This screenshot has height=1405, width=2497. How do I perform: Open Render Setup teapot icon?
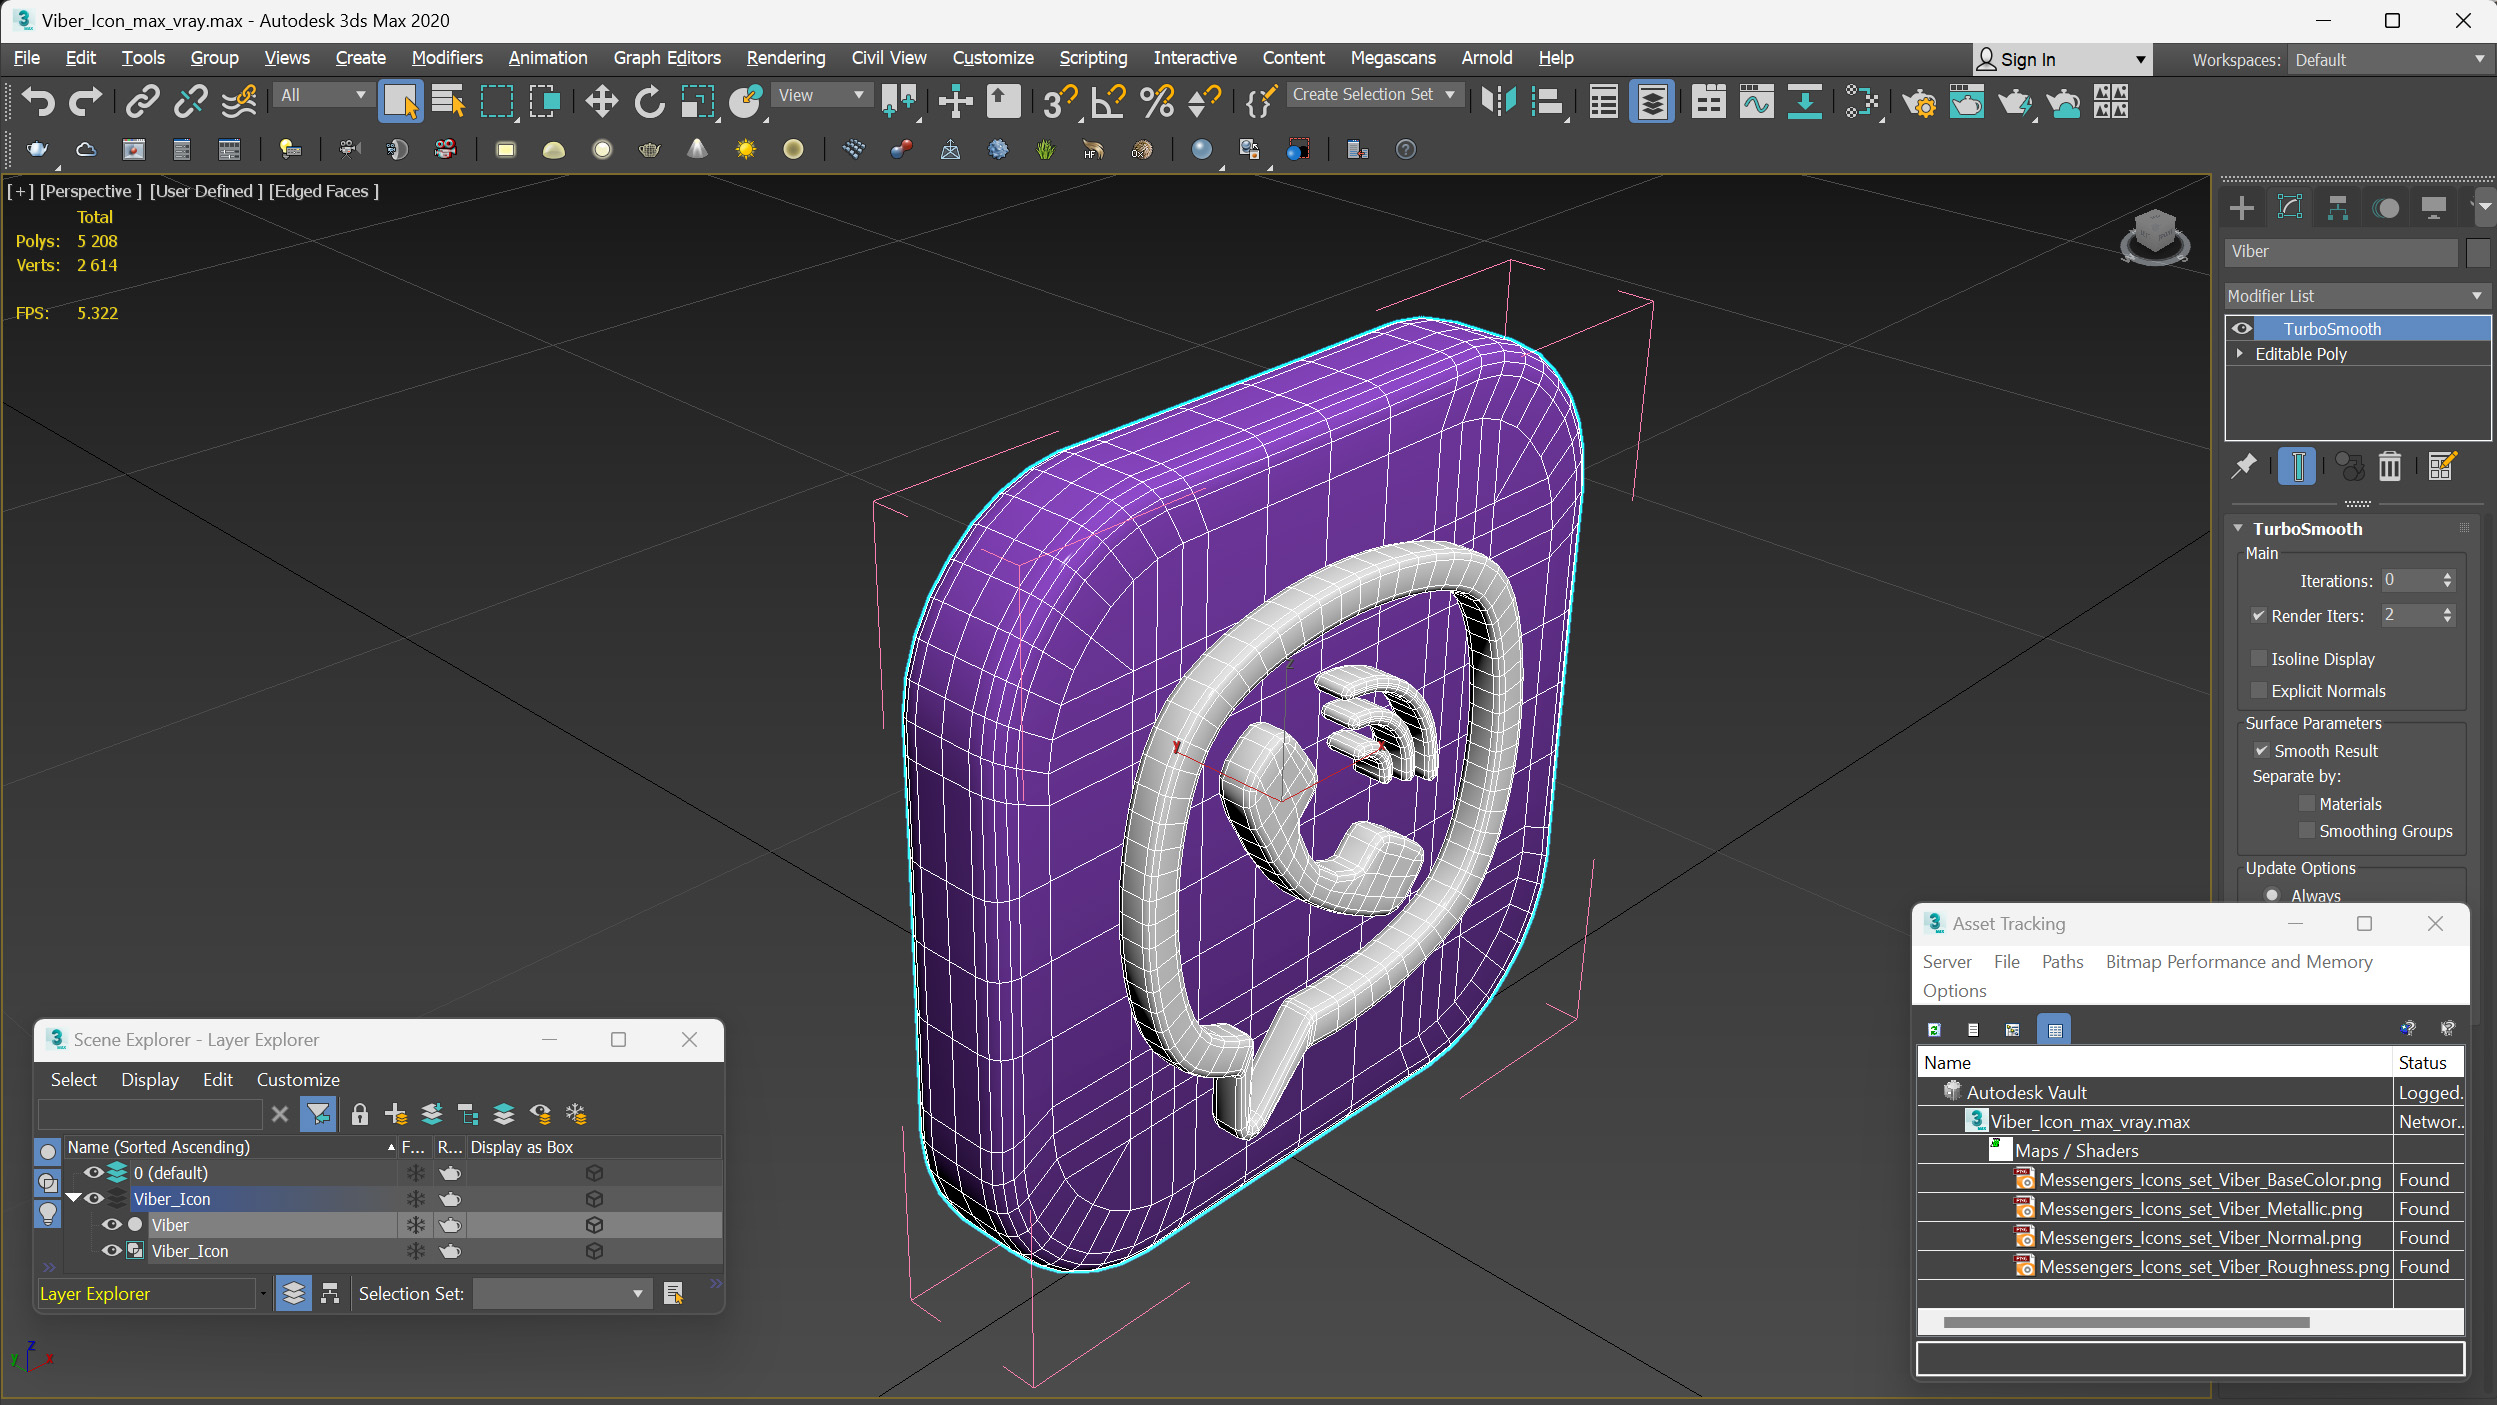pyautogui.click(x=1919, y=101)
